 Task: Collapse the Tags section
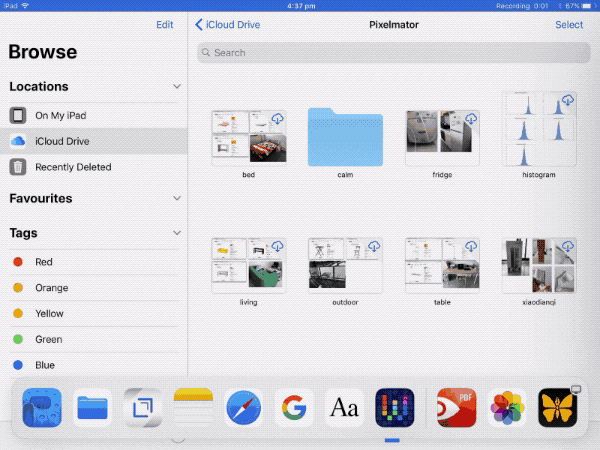tap(177, 233)
